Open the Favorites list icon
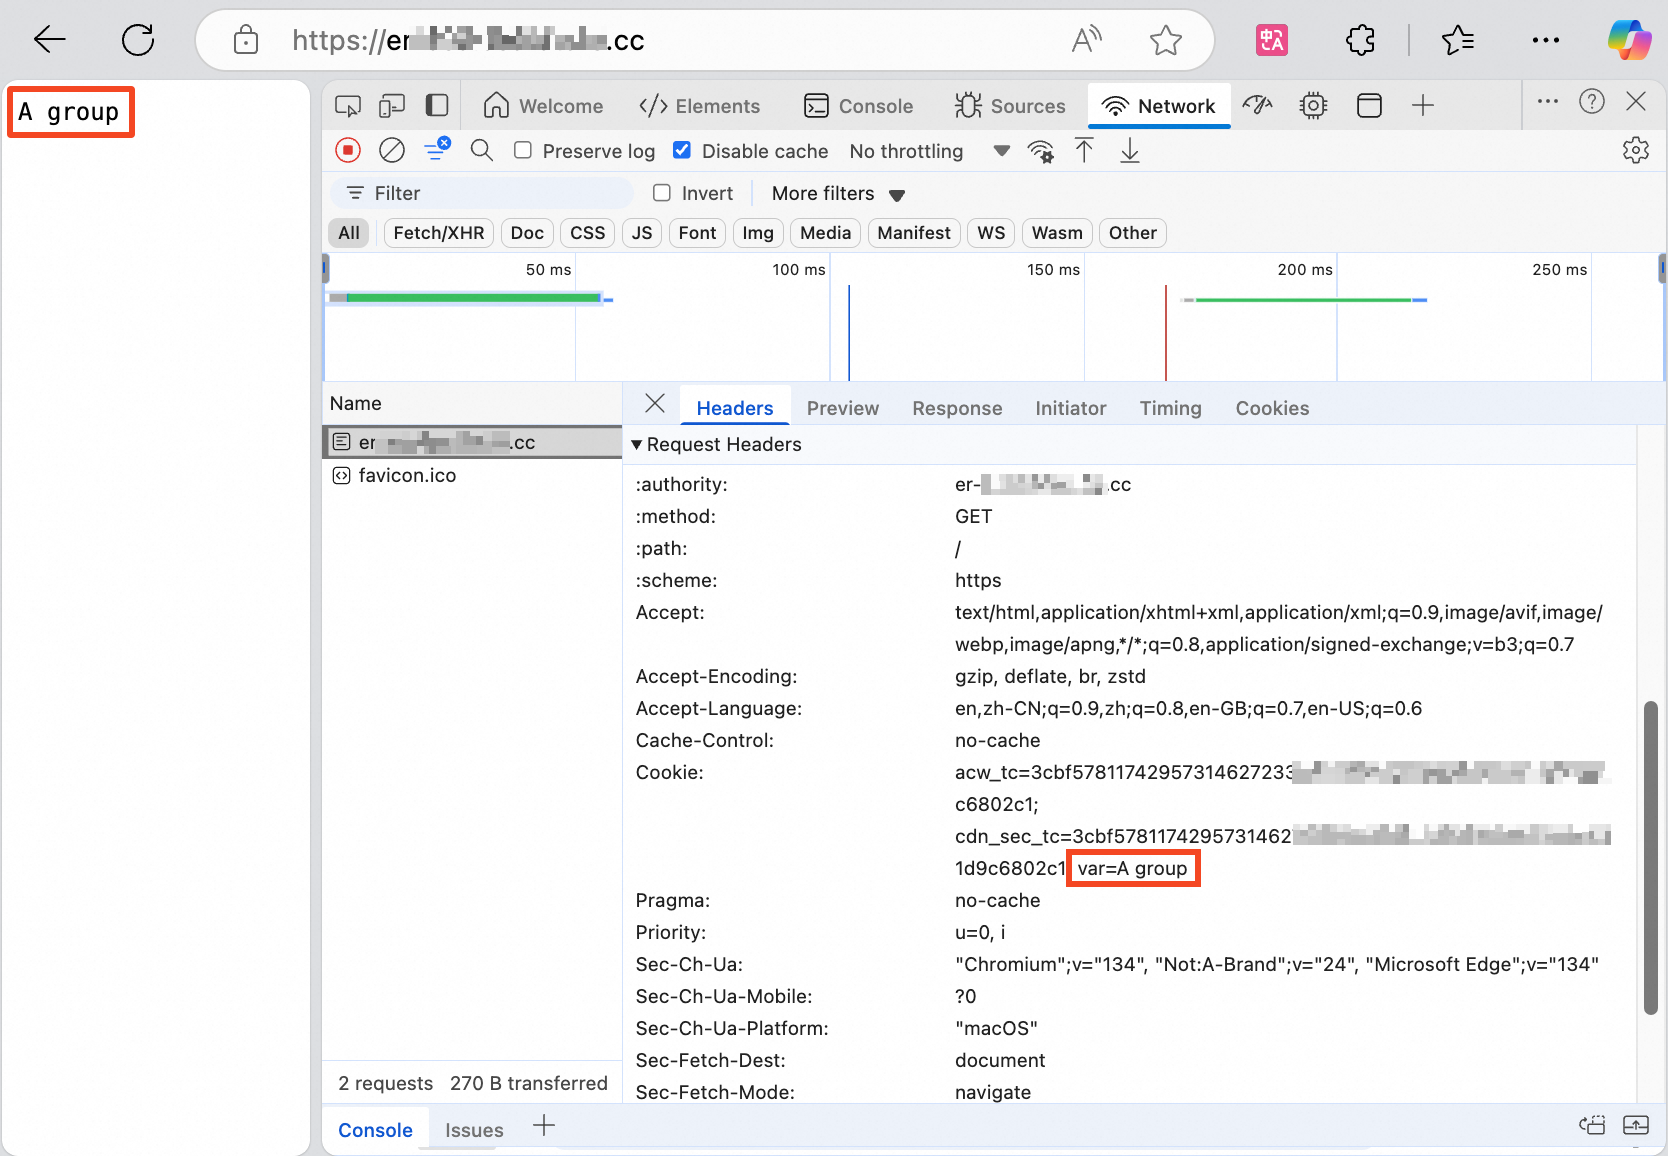This screenshot has height=1156, width=1668. coord(1458,40)
